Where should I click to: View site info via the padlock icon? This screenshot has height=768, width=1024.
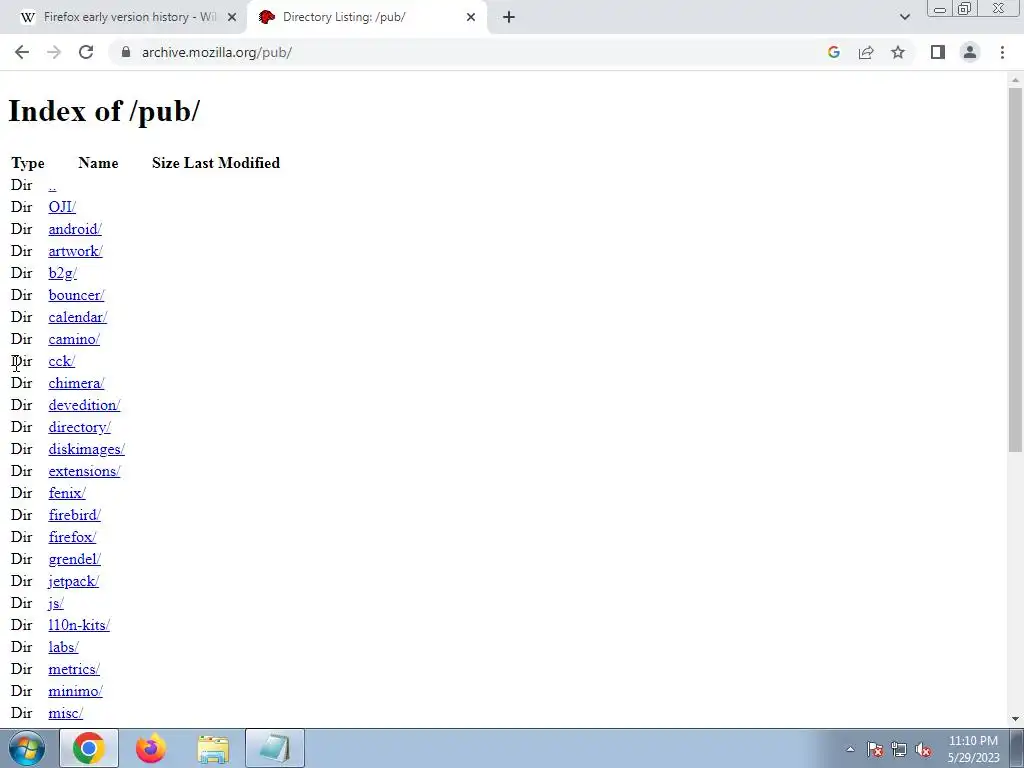pyautogui.click(x=126, y=52)
